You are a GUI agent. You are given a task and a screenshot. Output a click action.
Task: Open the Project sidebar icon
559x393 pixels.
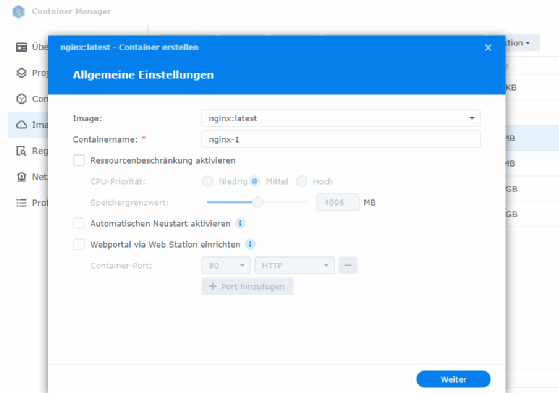[x=21, y=73]
